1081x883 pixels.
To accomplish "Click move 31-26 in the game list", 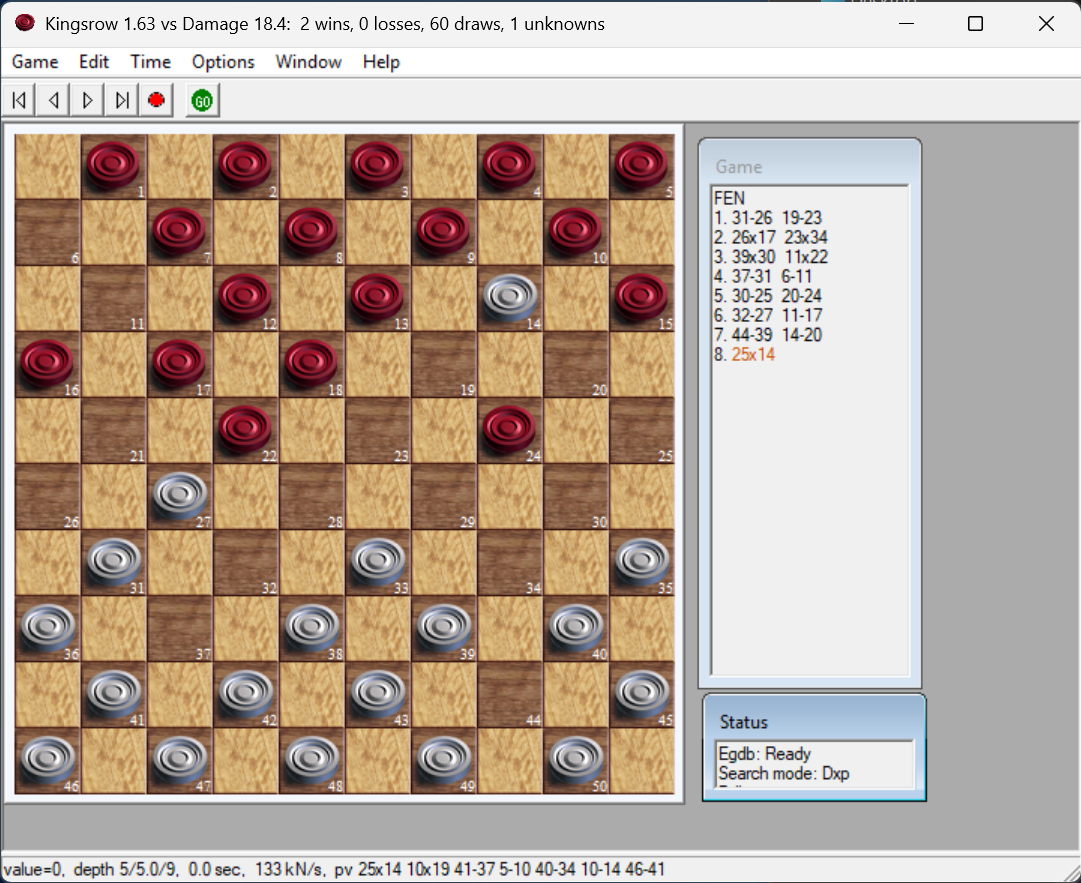I will 751,218.
